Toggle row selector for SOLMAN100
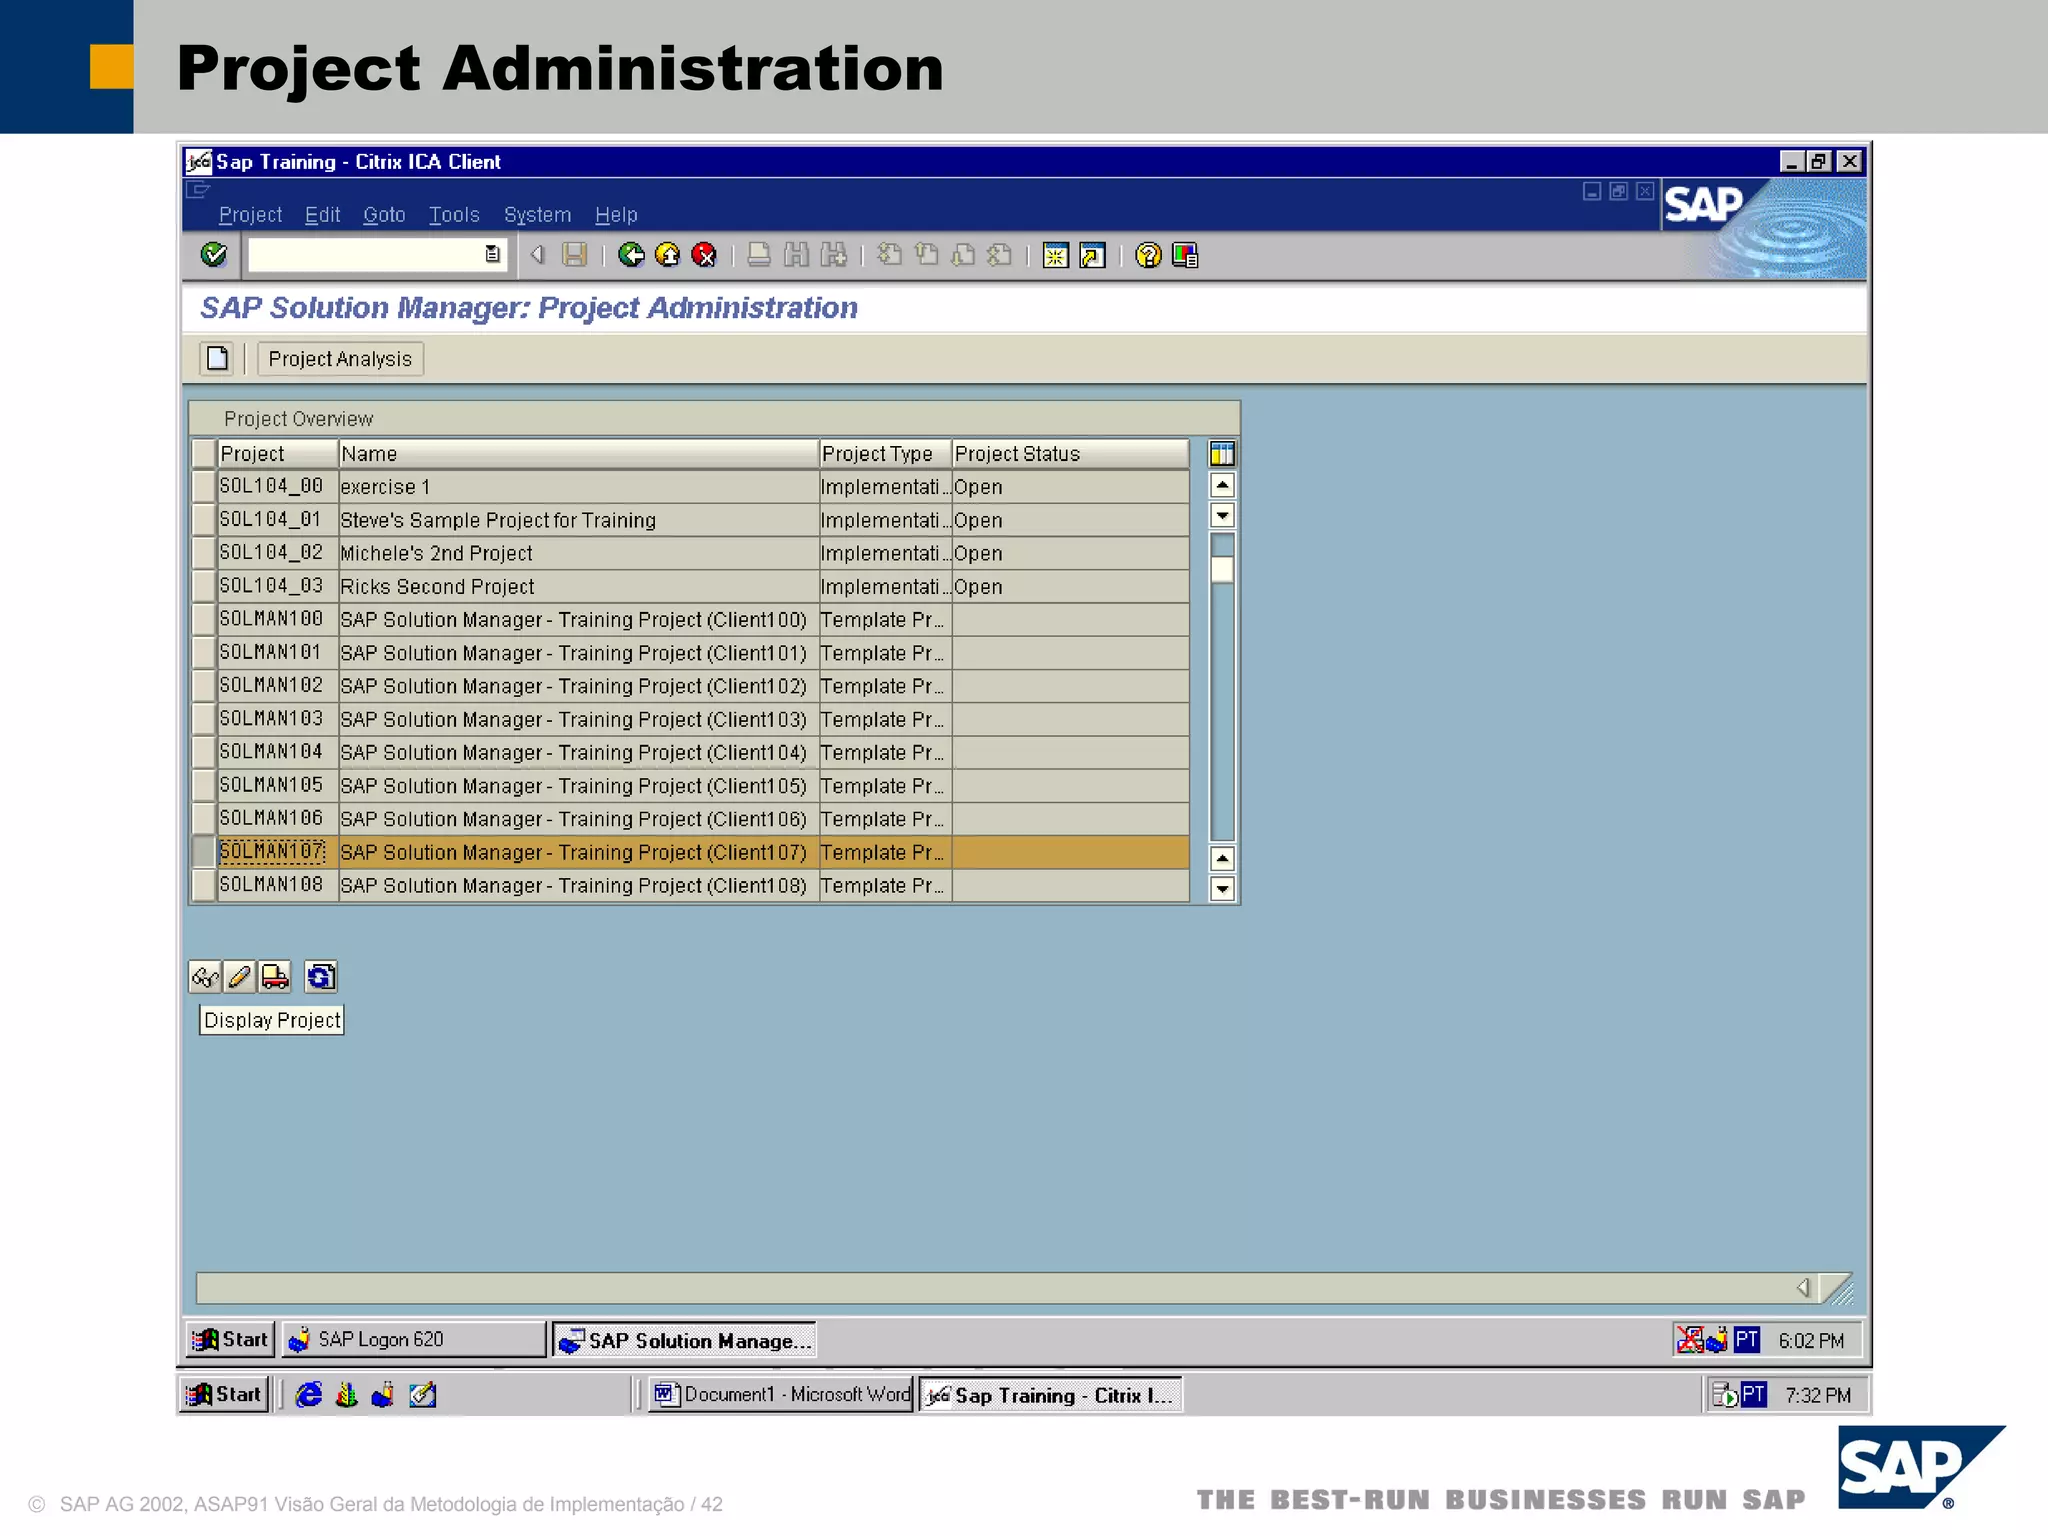Screen dimensions: 2048x1536 click(x=204, y=619)
